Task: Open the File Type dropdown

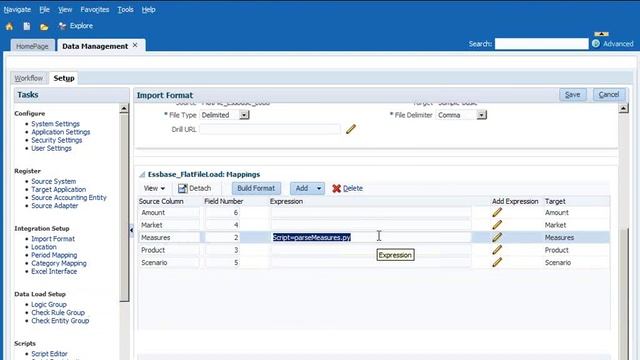Action: click(244, 115)
